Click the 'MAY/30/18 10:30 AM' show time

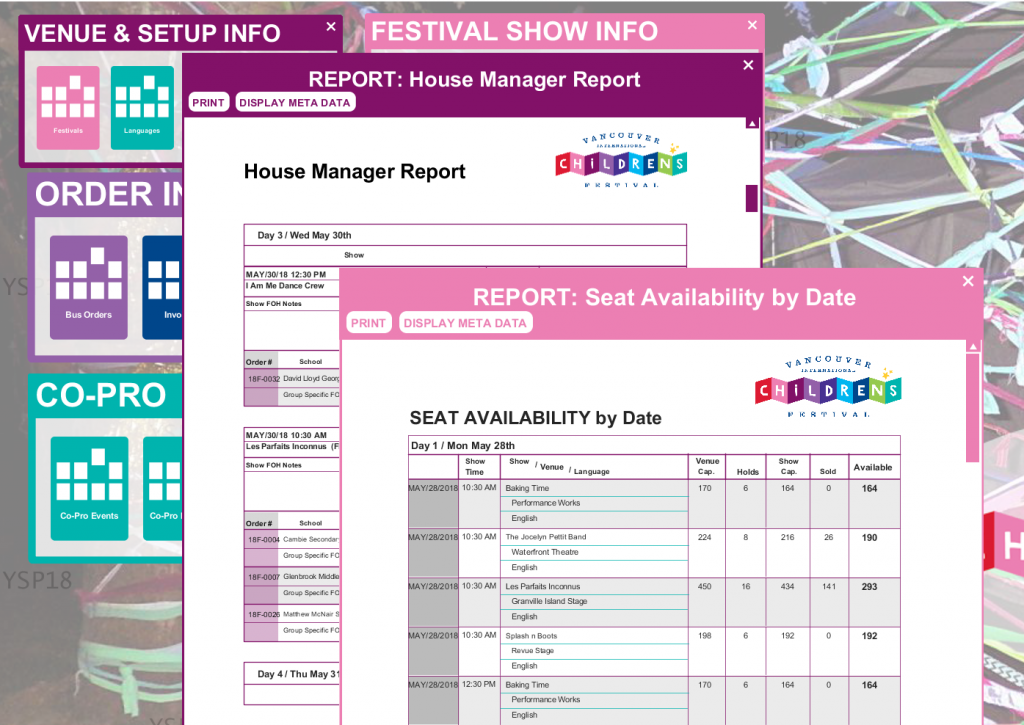point(286,435)
